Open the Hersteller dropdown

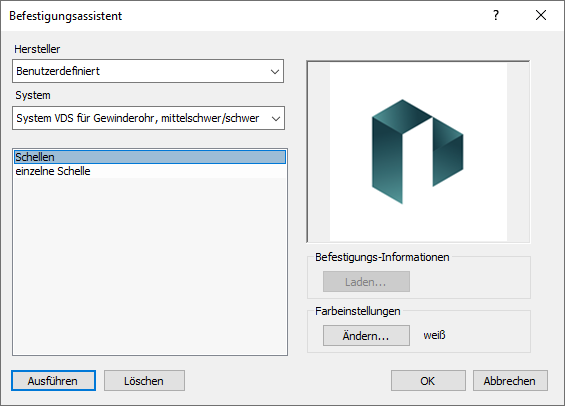click(148, 71)
